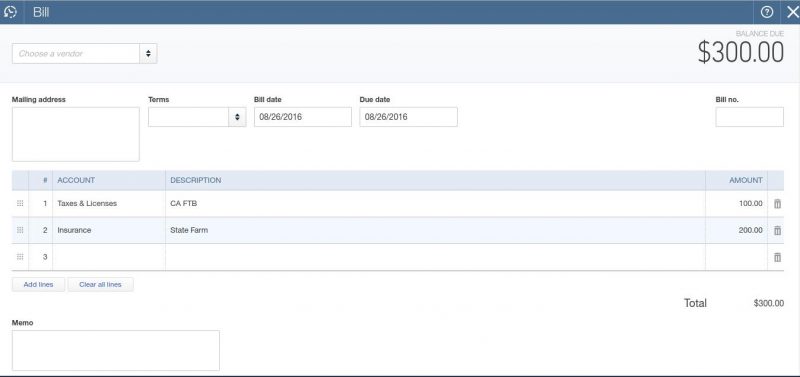Image resolution: width=800 pixels, height=377 pixels.
Task: Edit the State Farm description cell
Action: coord(435,231)
